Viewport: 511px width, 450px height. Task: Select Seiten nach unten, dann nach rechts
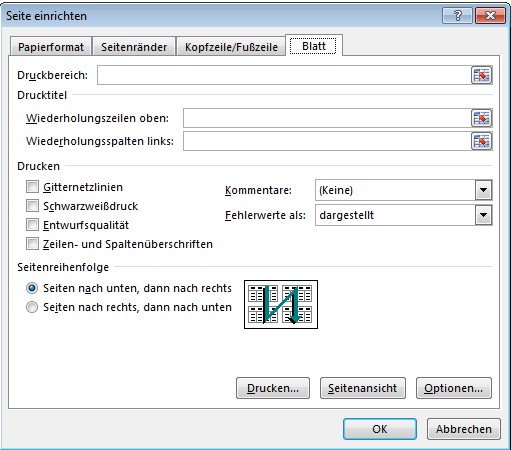coord(32,288)
